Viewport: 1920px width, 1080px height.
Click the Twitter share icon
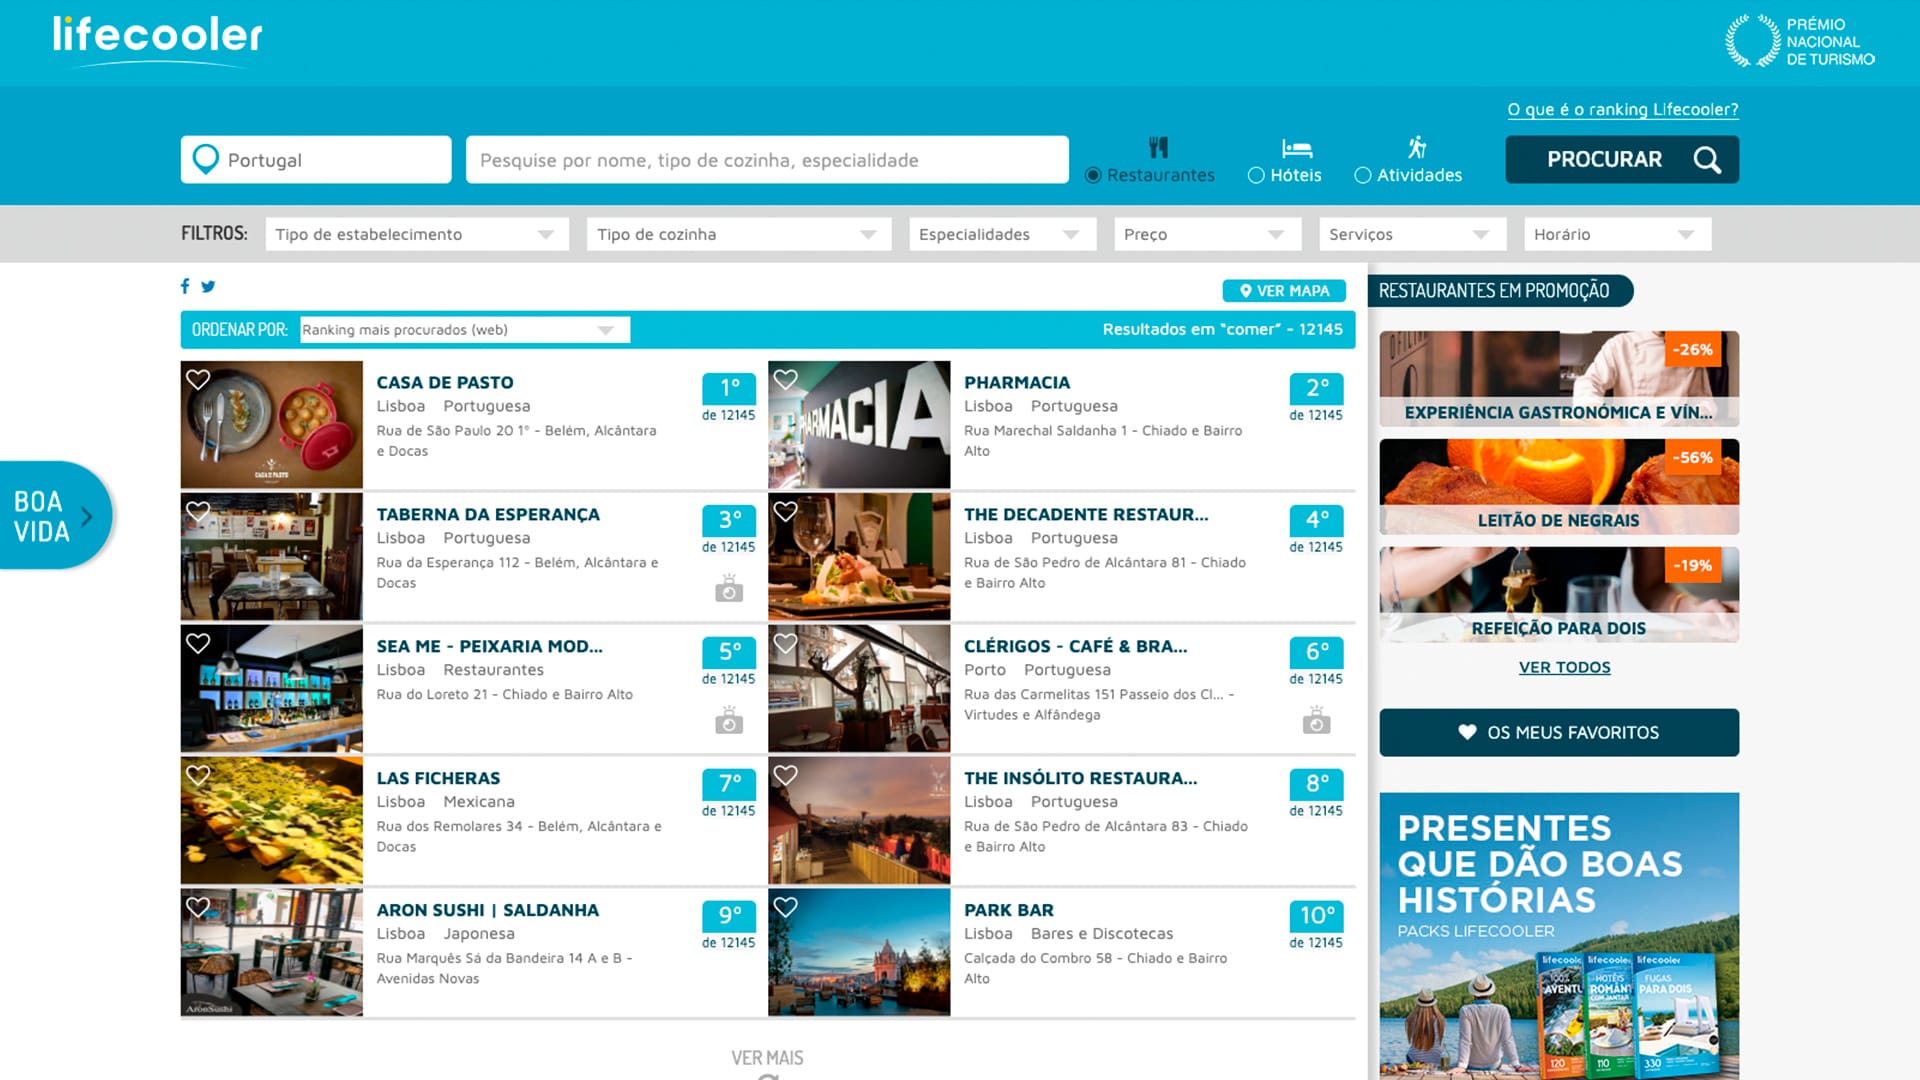coord(208,286)
